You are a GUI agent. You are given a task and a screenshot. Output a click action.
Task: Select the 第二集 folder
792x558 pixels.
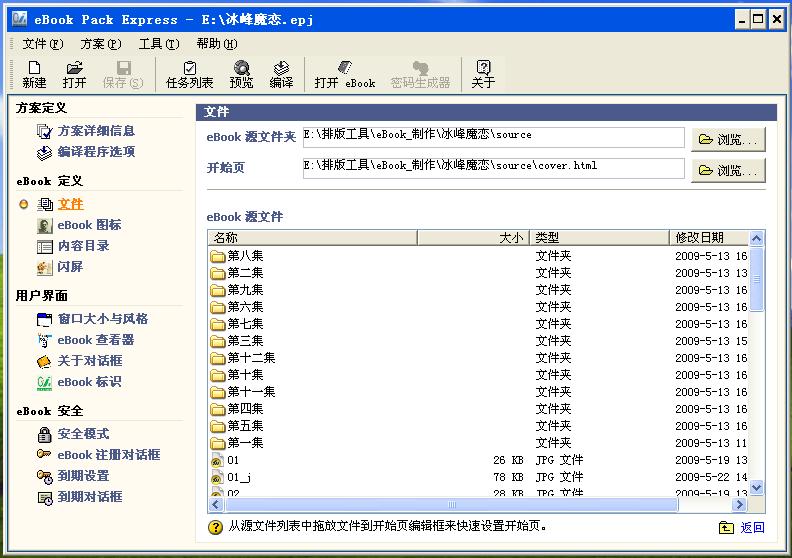click(237, 273)
